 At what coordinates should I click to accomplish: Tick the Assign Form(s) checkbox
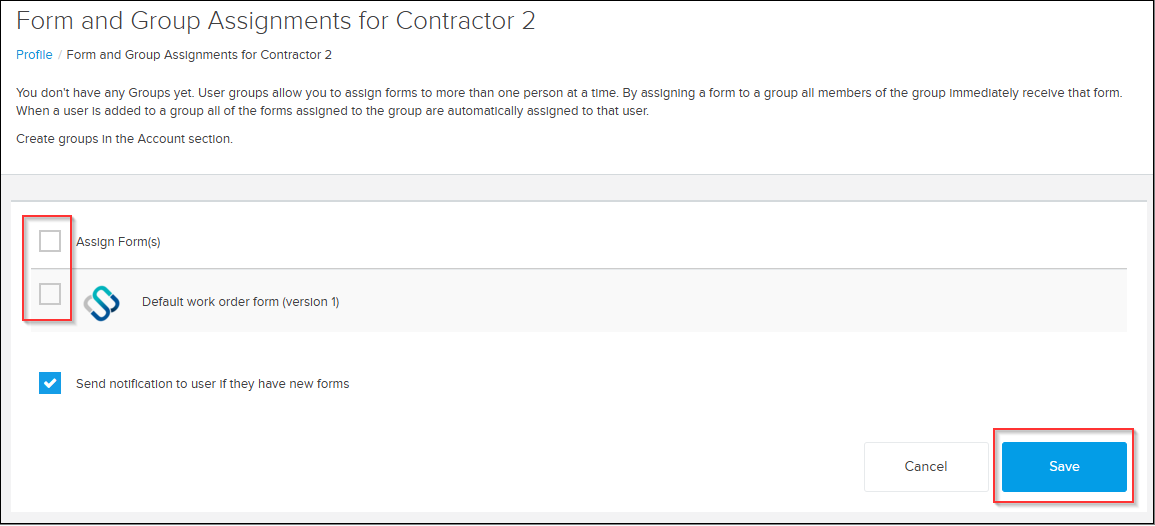coord(50,241)
